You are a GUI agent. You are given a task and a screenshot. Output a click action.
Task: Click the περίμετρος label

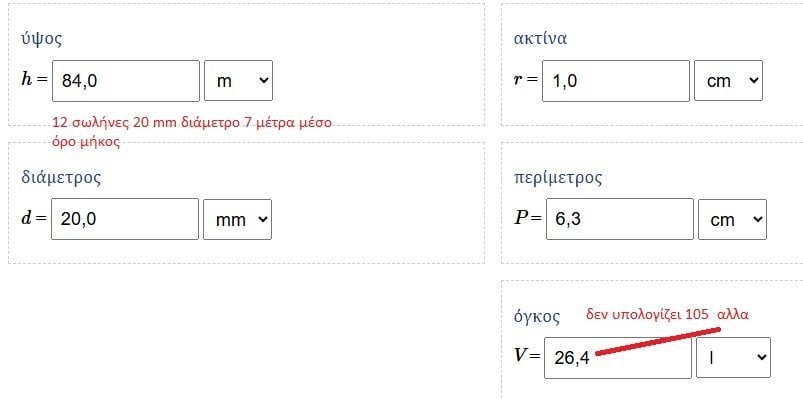pos(558,178)
